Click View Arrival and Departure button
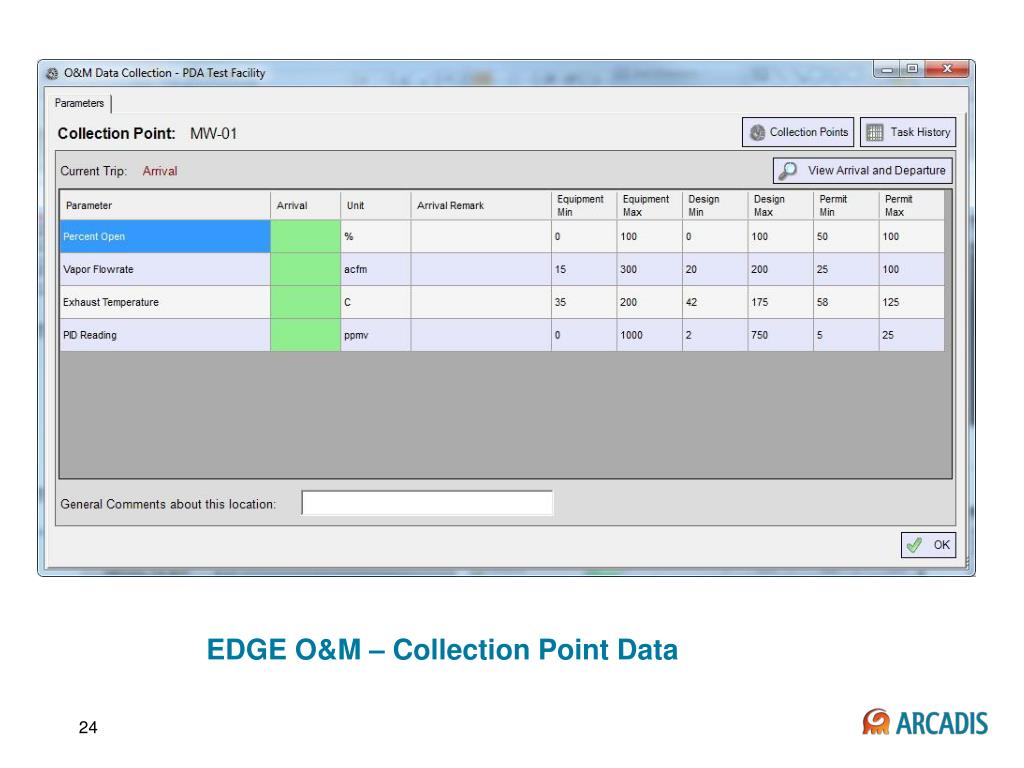The width and height of the screenshot is (1024, 768). click(863, 170)
